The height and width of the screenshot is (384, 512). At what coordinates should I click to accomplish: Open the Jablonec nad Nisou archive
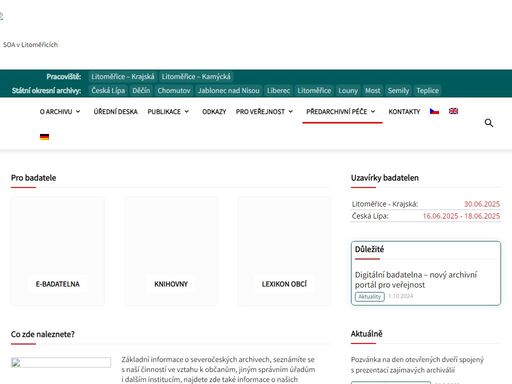coord(228,91)
